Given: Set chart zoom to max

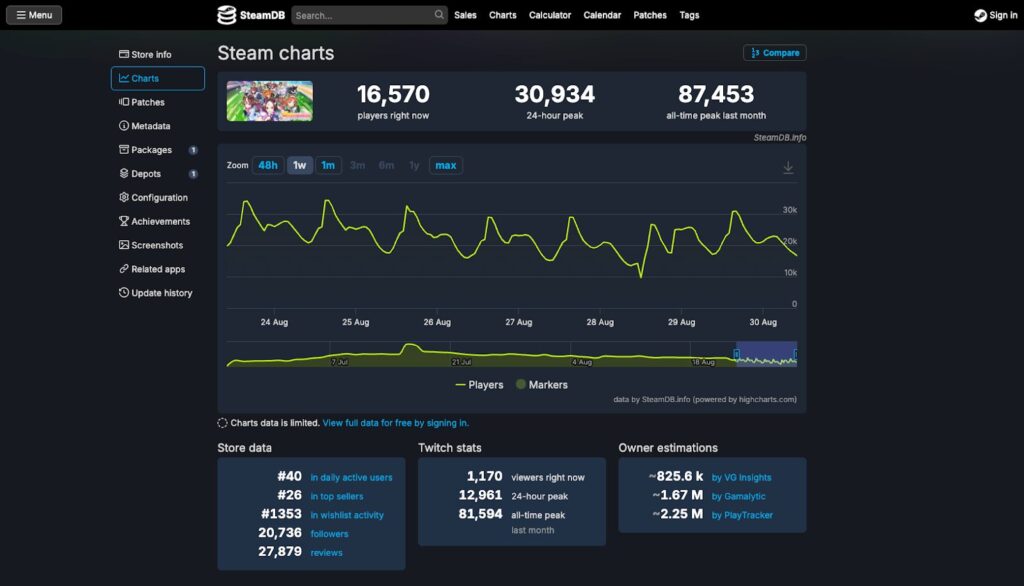Looking at the screenshot, I should click(x=446, y=166).
